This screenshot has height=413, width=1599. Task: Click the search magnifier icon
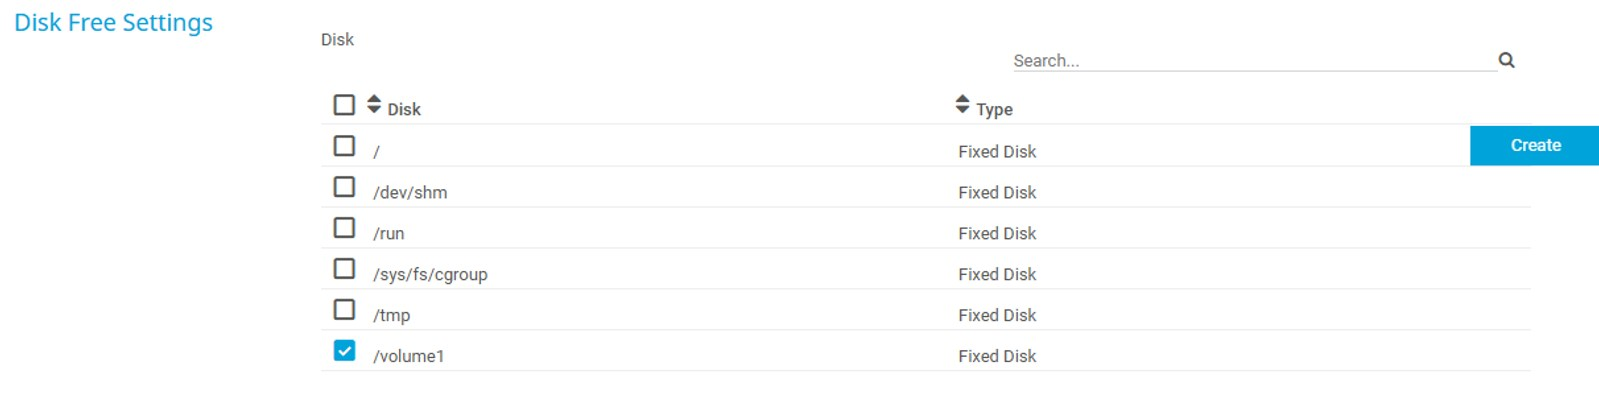coord(1506,60)
